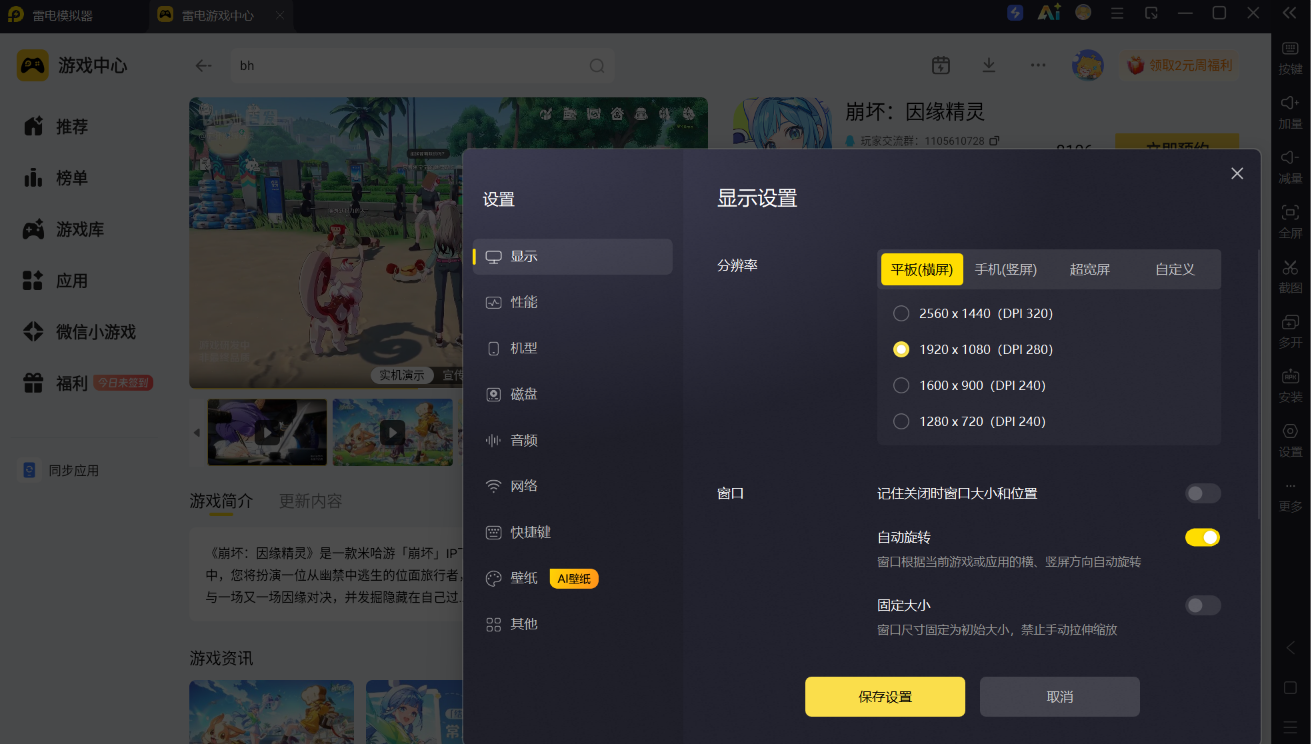Enable 记住关闭时窗口大小和位置 toggle
Viewport: 1311px width, 744px height.
[x=1203, y=493]
